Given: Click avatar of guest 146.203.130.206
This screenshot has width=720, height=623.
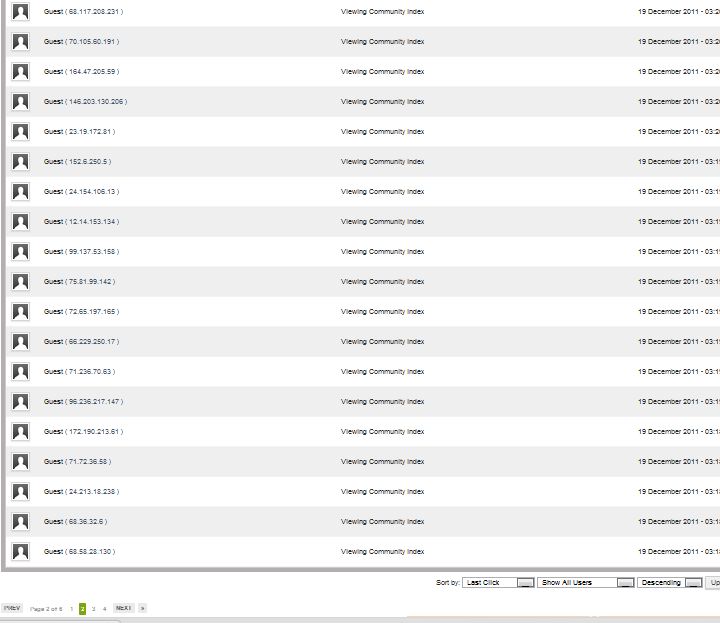Looking at the screenshot, I should click(20, 101).
